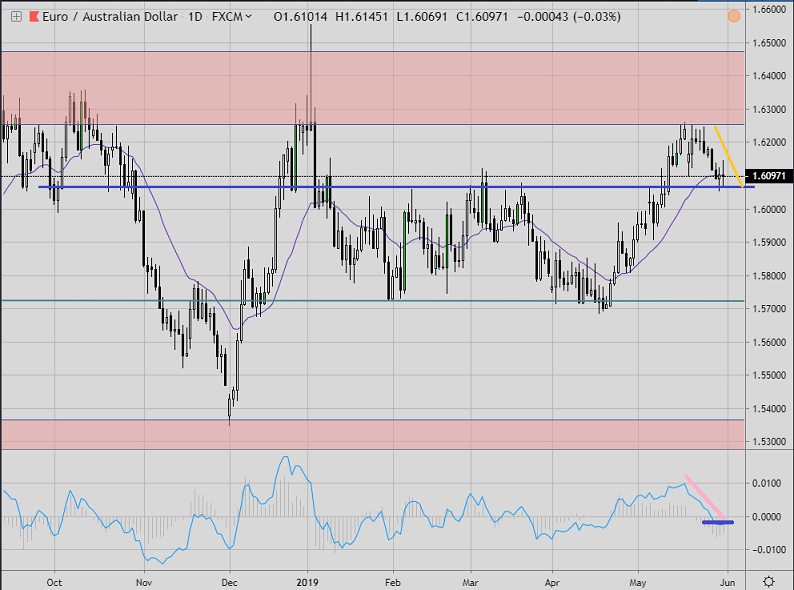Click the 2019 label on time axis
Screen dimensions: 794x590
(307, 582)
